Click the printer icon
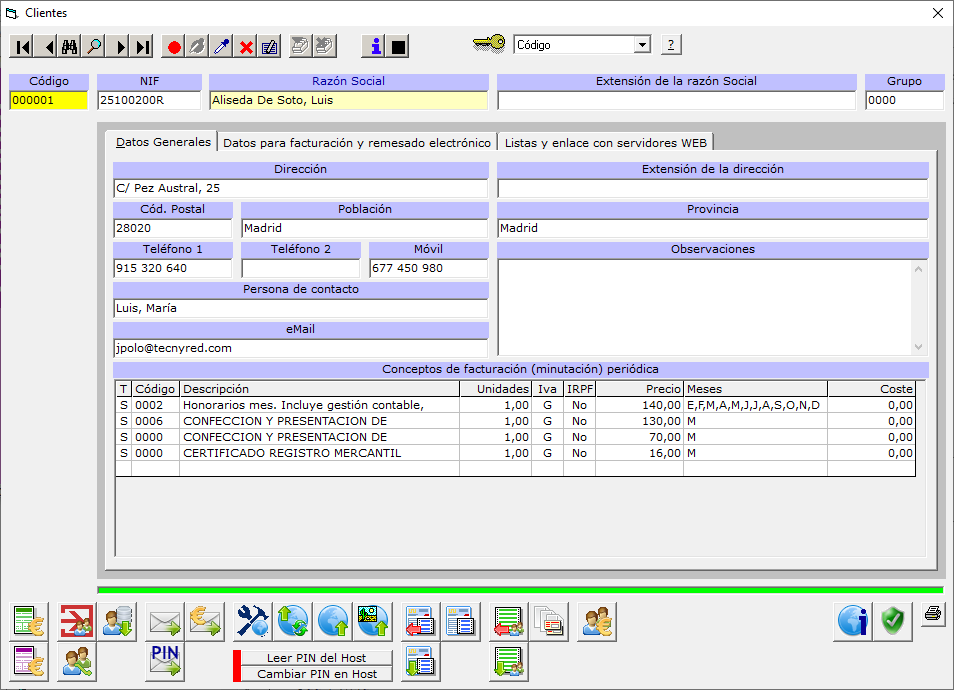The width and height of the screenshot is (954, 690). 932,614
